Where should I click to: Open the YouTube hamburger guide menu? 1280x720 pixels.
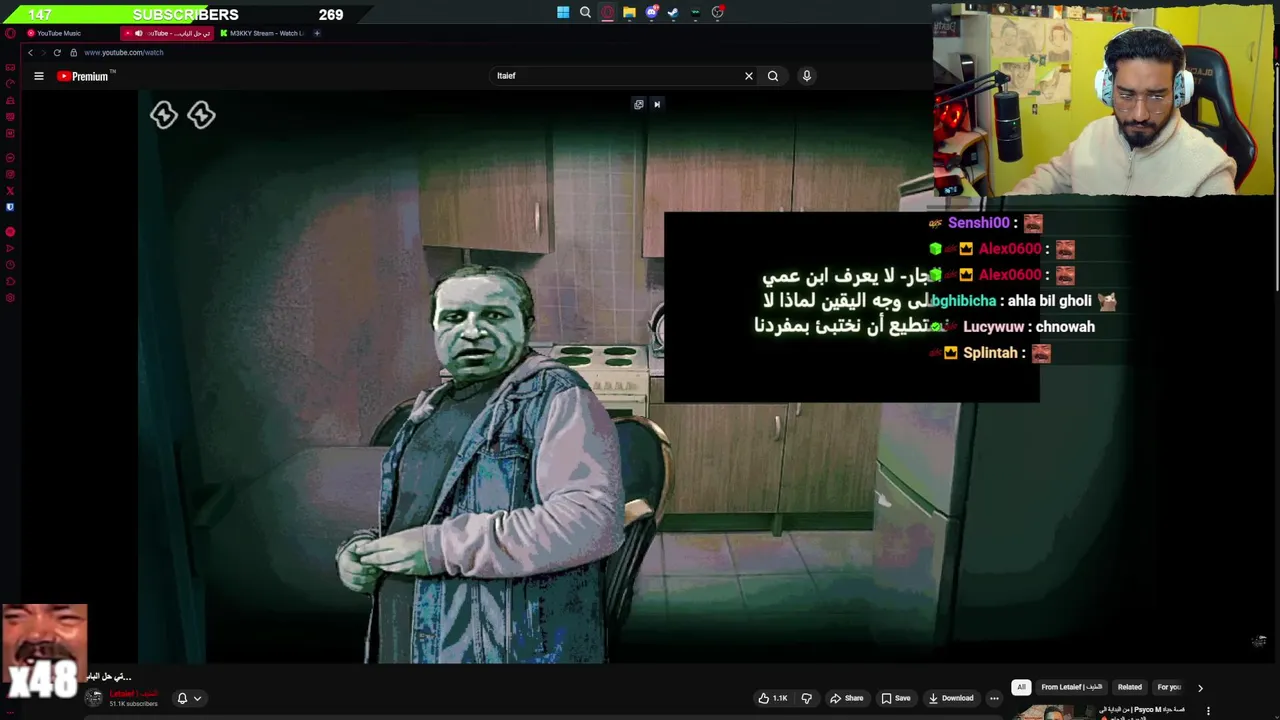coord(39,76)
